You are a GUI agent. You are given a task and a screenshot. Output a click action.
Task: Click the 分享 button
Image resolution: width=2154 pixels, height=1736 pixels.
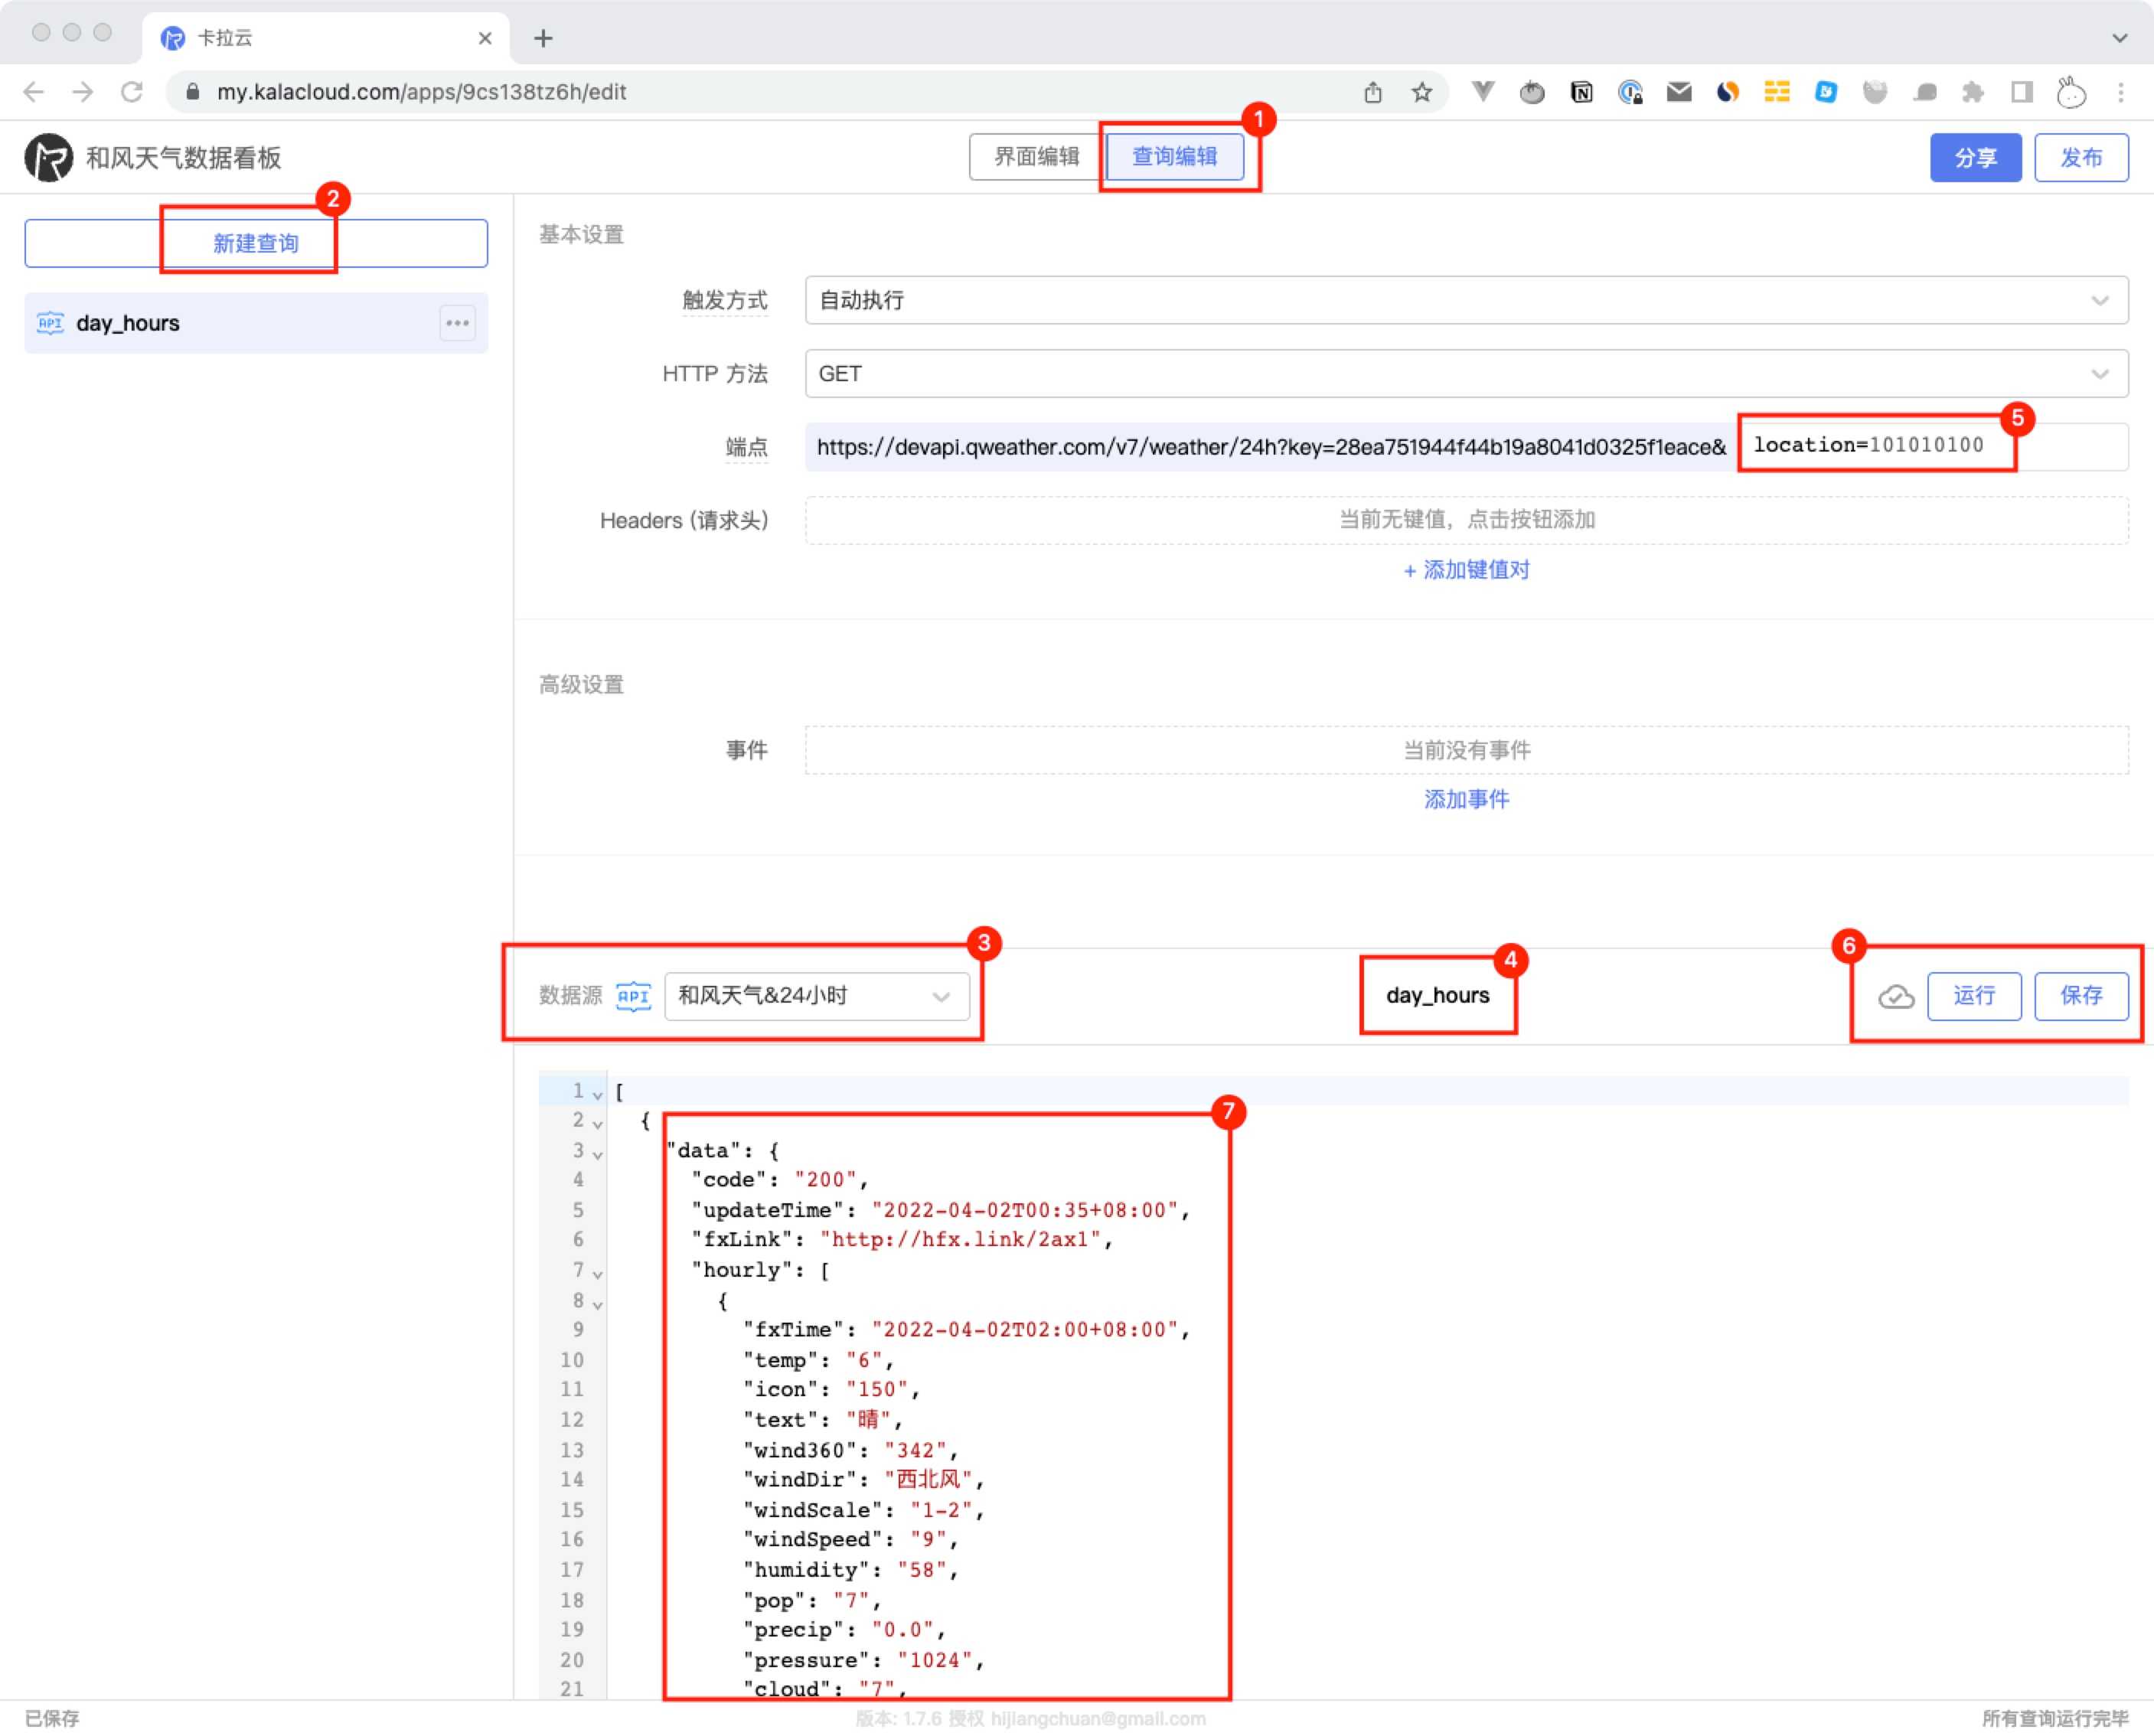pyautogui.click(x=1975, y=157)
